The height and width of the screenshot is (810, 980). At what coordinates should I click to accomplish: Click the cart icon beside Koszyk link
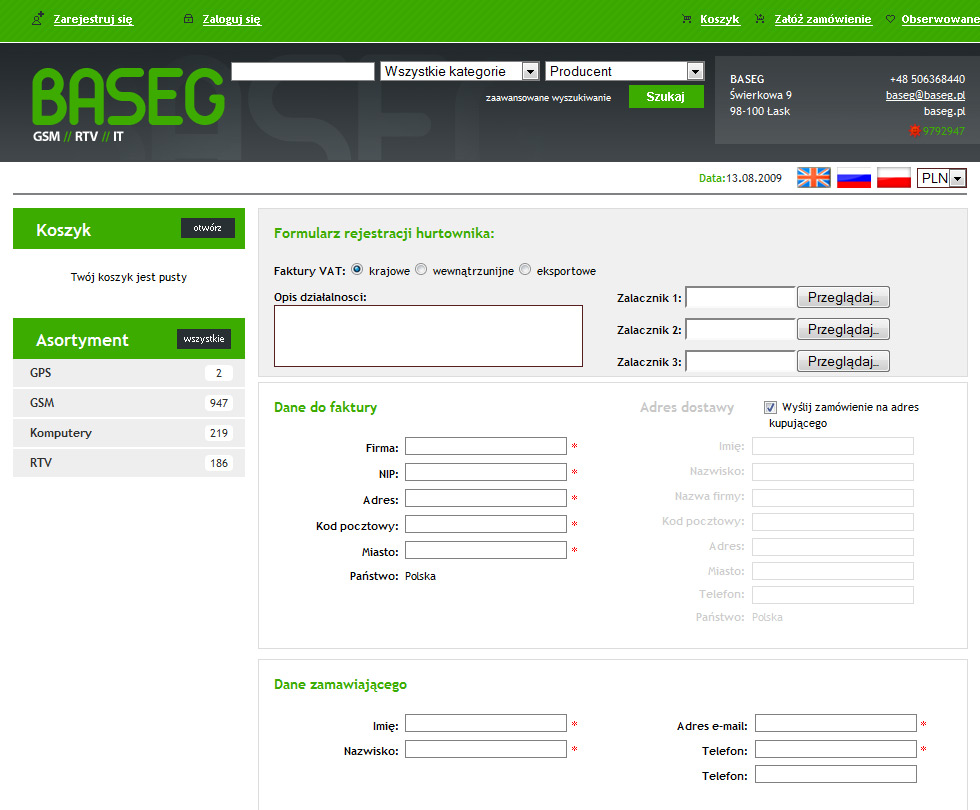click(686, 19)
